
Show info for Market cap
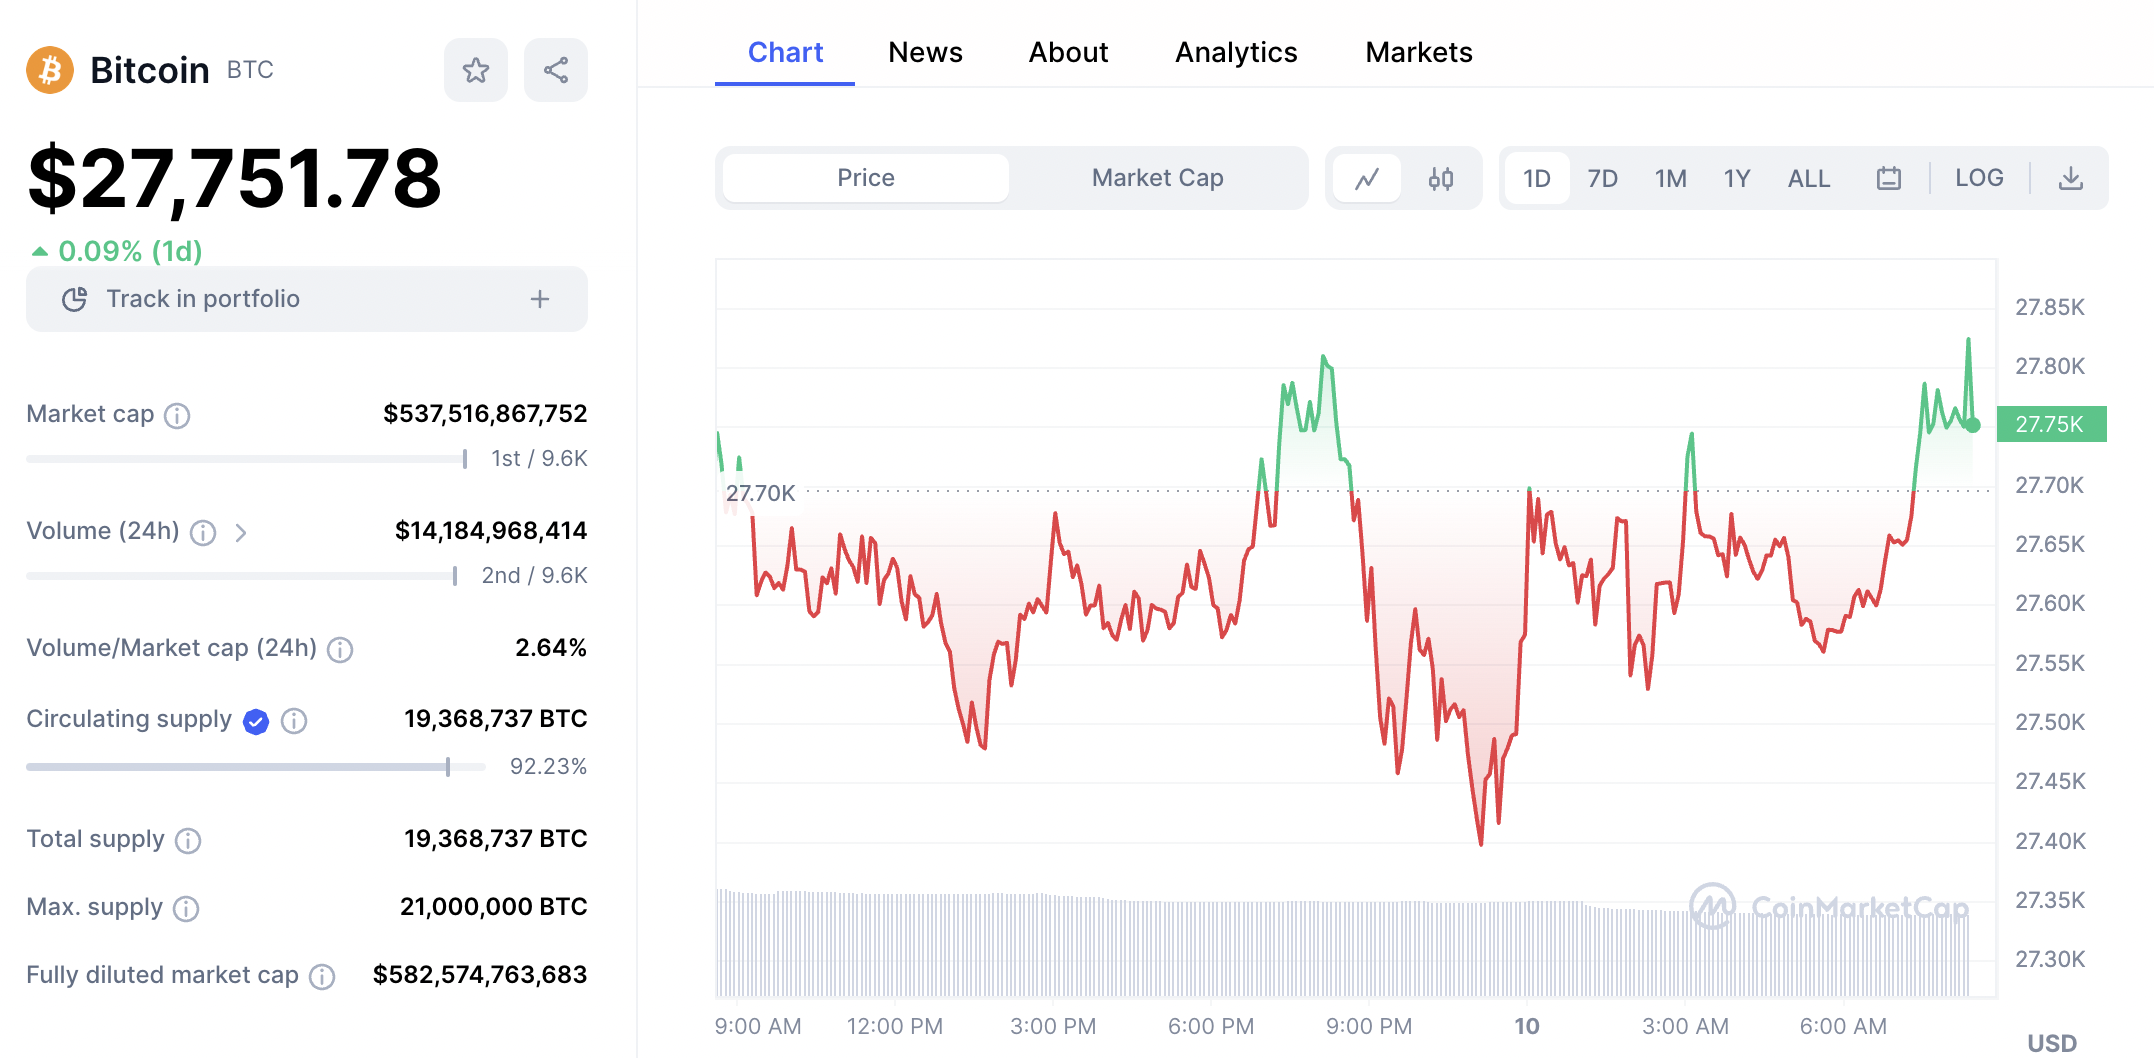tap(177, 415)
